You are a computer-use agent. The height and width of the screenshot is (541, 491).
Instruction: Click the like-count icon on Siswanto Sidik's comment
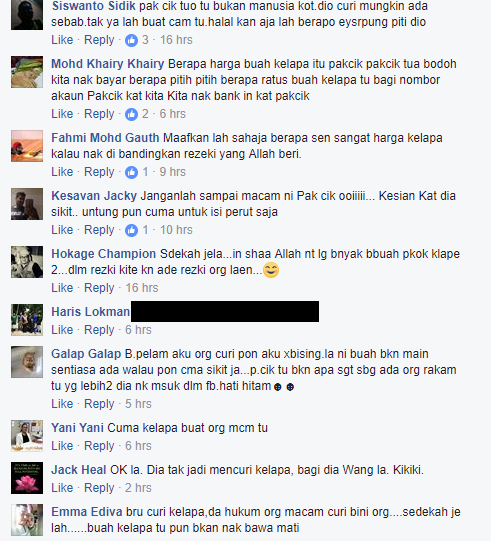pyautogui.click(x=131, y=40)
